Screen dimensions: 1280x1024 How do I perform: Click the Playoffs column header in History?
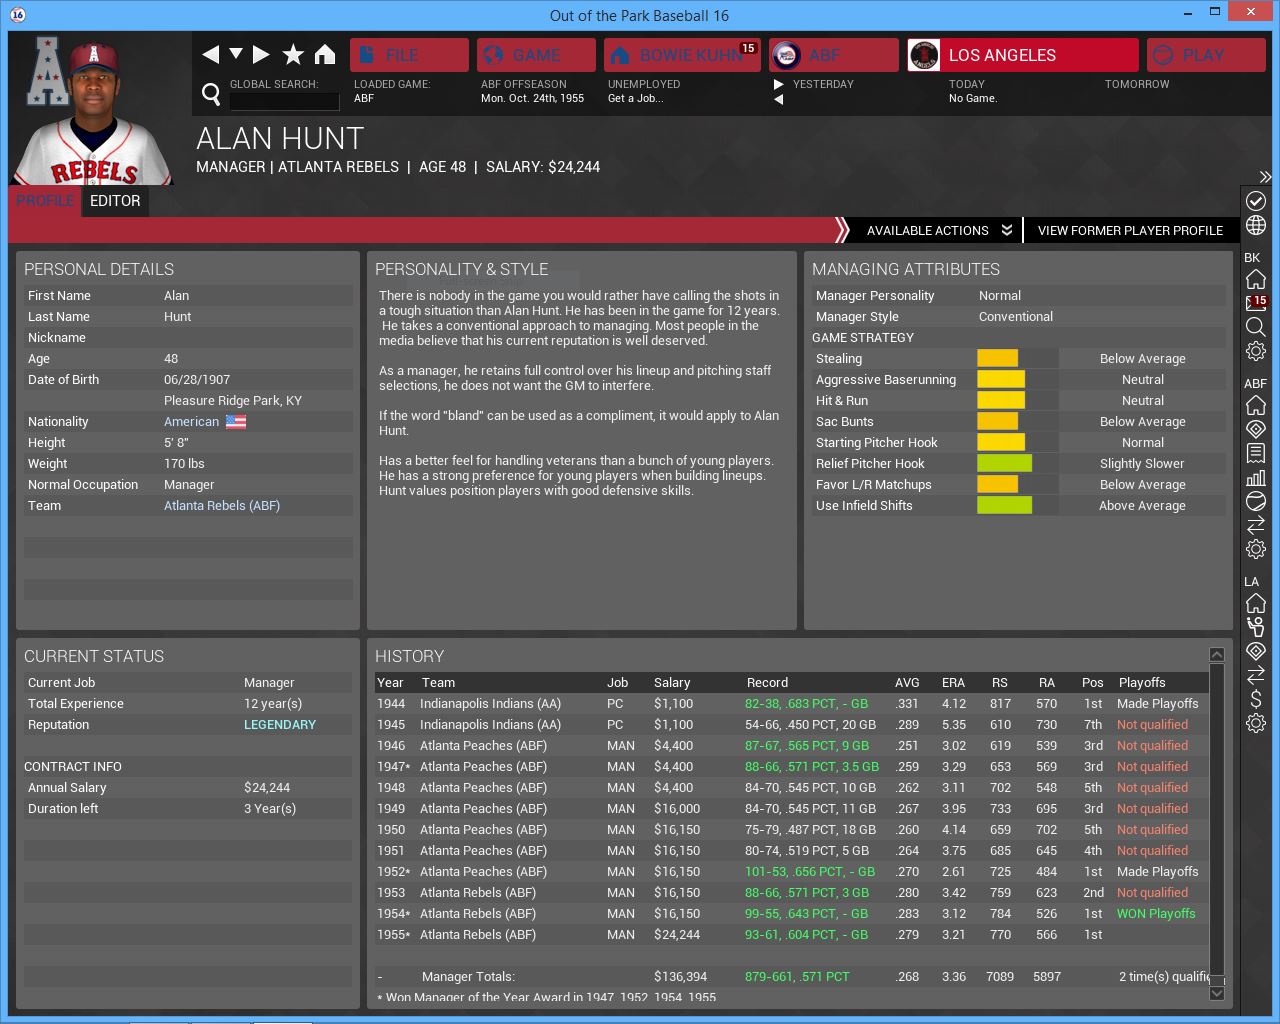(1142, 683)
